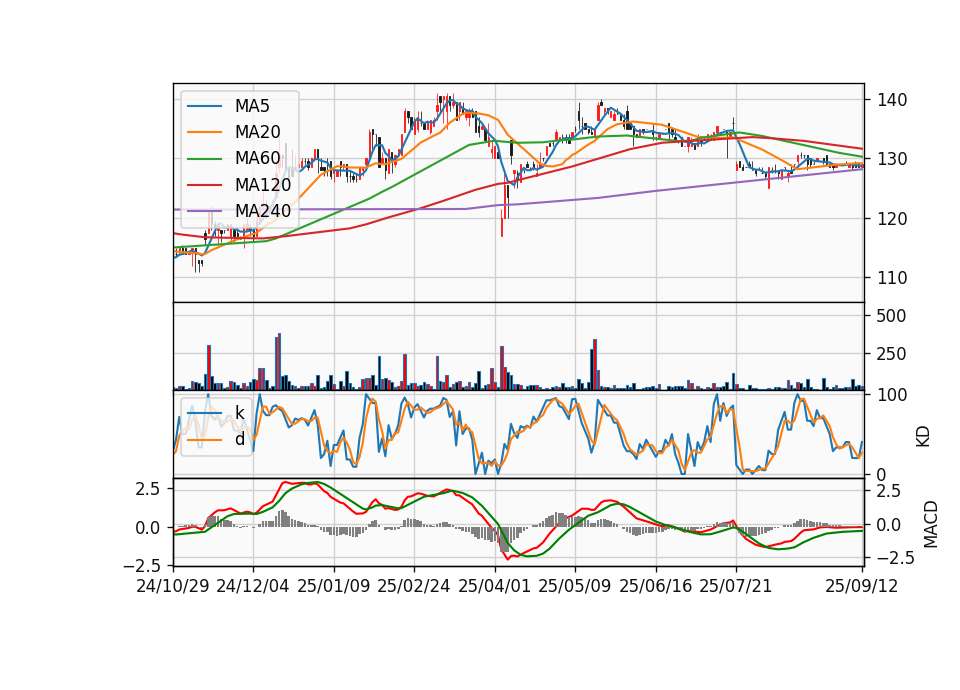Click the tallest volume bar near 24/12/04

tap(279, 362)
